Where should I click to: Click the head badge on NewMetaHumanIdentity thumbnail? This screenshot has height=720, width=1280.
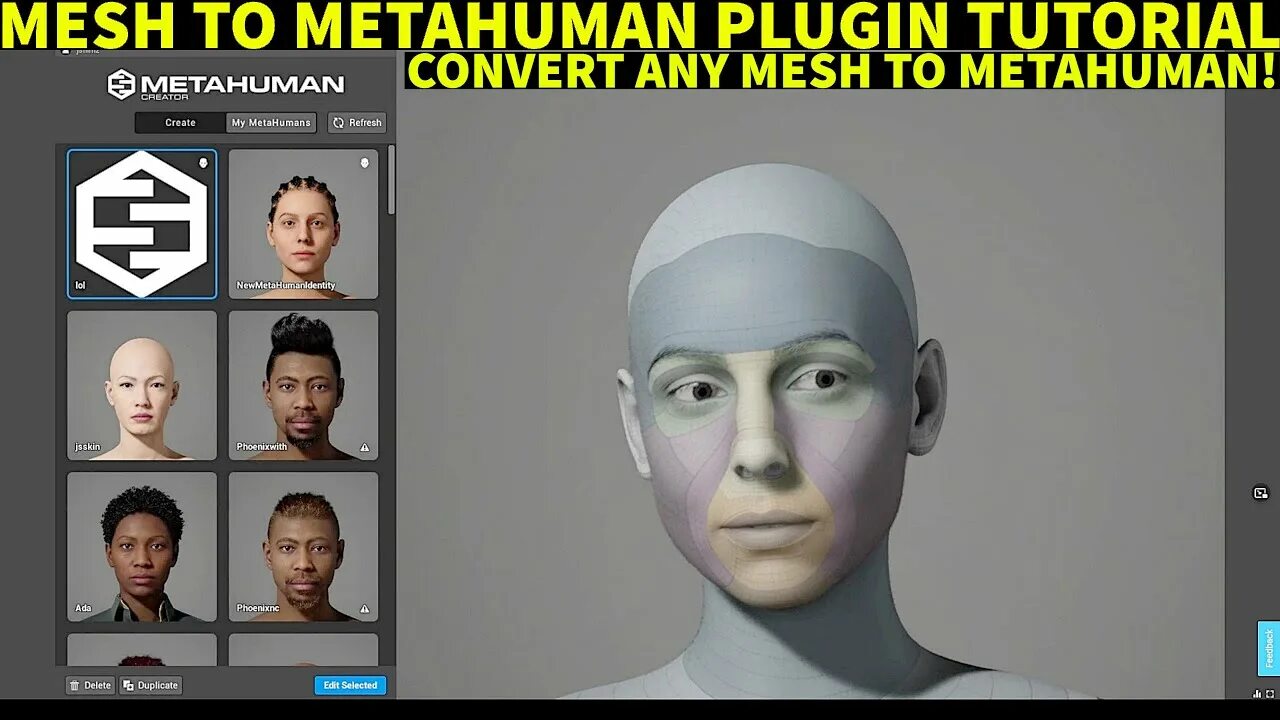click(x=365, y=162)
